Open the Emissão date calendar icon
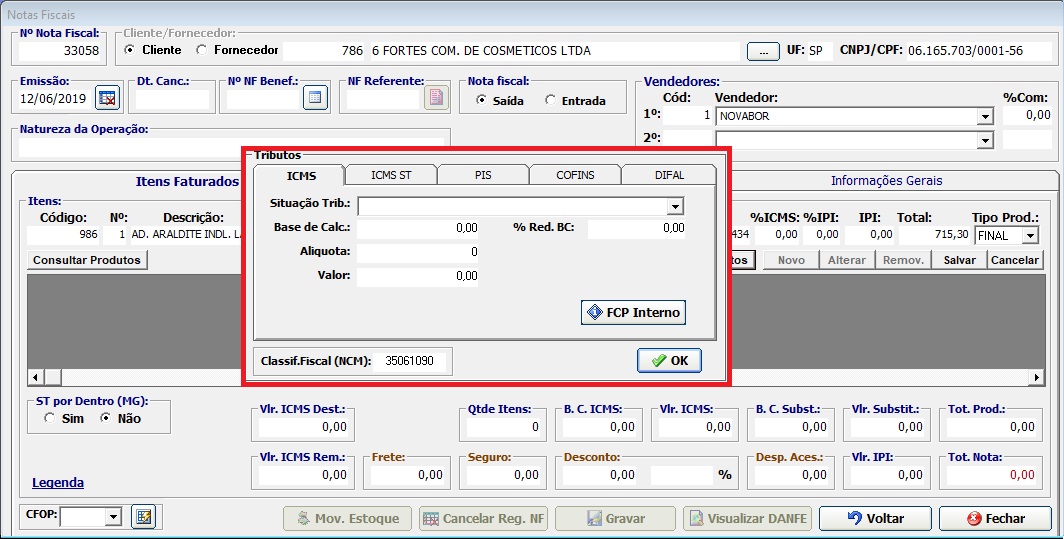1064x539 pixels. click(107, 98)
